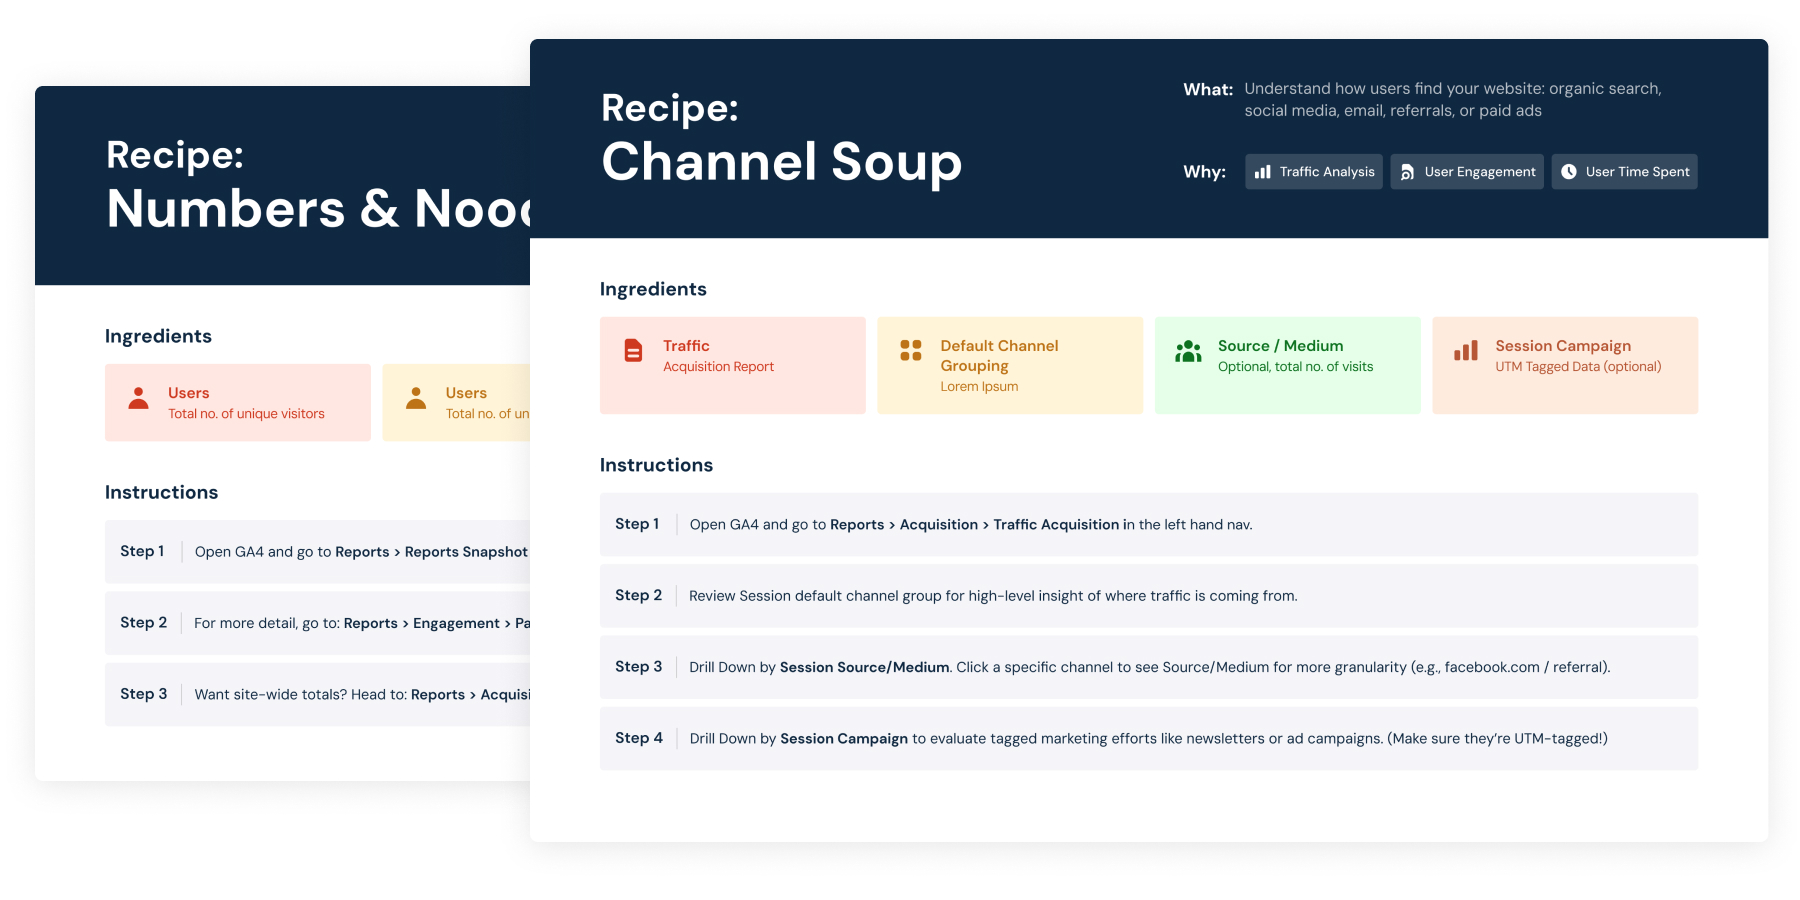Click the 'What:' label in header
This screenshot has height=900, width=1800.
tap(1208, 90)
